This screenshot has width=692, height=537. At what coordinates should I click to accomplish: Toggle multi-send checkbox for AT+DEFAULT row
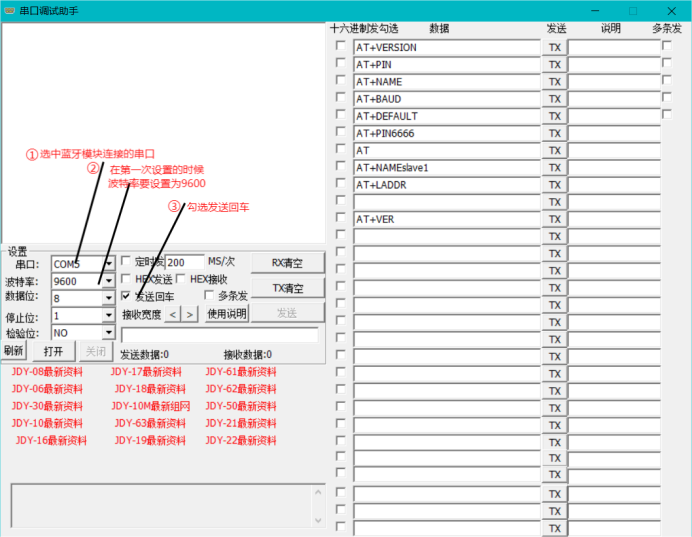667,114
